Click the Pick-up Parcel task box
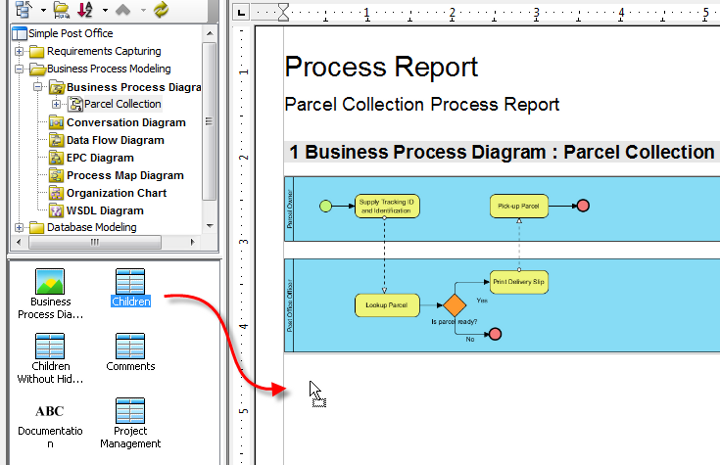This screenshot has height=465, width=720. pyautogui.click(x=519, y=206)
